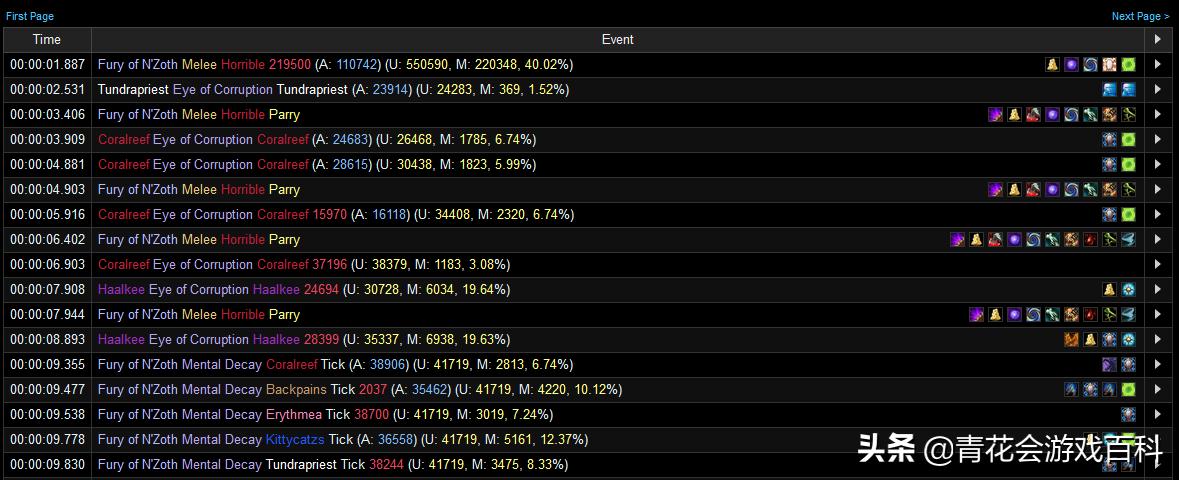Screen dimensions: 1179x480
Task: Expand the 00:00:06.903 row arrow
Action: coord(1158,264)
